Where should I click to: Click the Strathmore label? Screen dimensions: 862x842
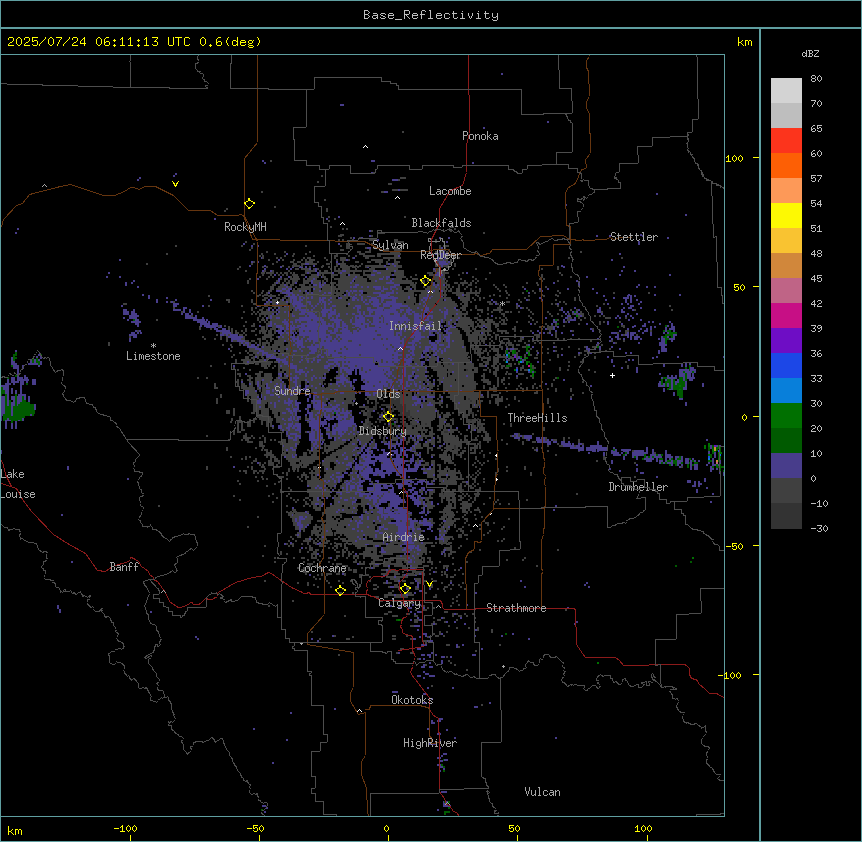pos(516,608)
